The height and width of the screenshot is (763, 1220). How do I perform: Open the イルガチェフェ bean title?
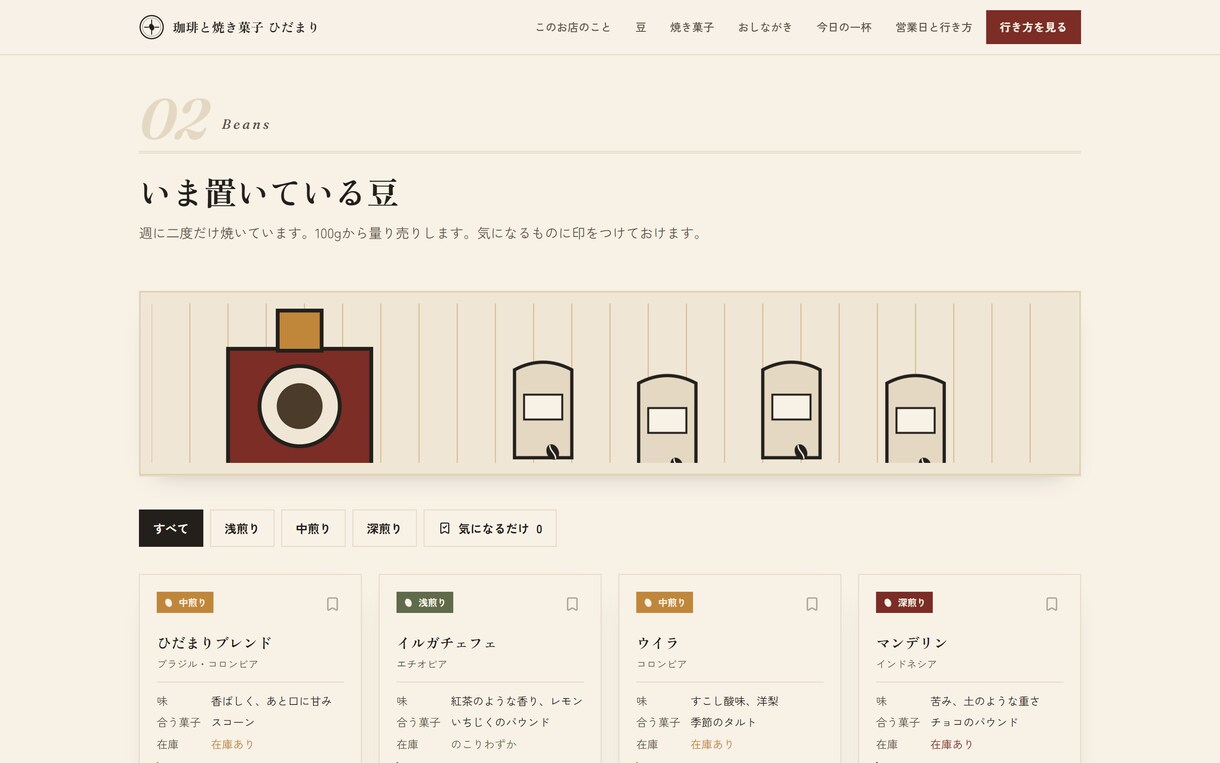pos(447,642)
